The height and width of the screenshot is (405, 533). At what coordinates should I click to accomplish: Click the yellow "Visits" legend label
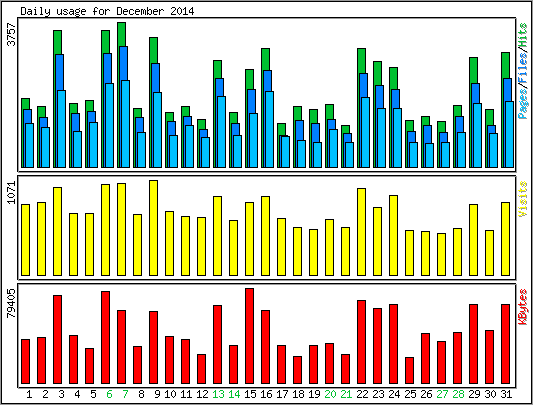pos(523,199)
